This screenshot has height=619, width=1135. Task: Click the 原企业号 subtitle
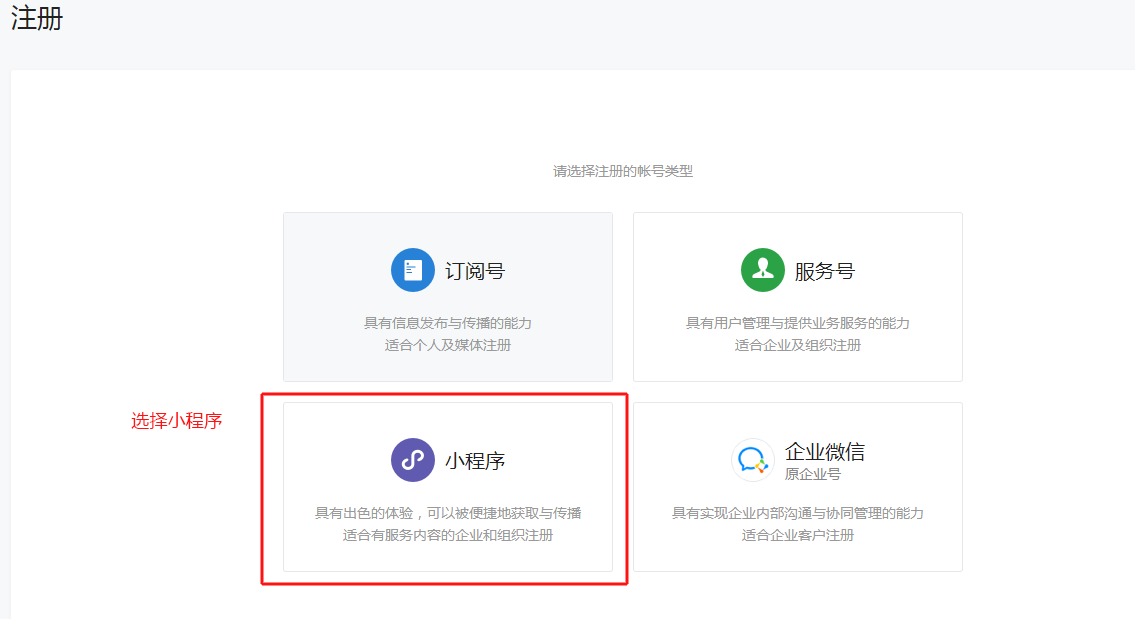coord(813,474)
